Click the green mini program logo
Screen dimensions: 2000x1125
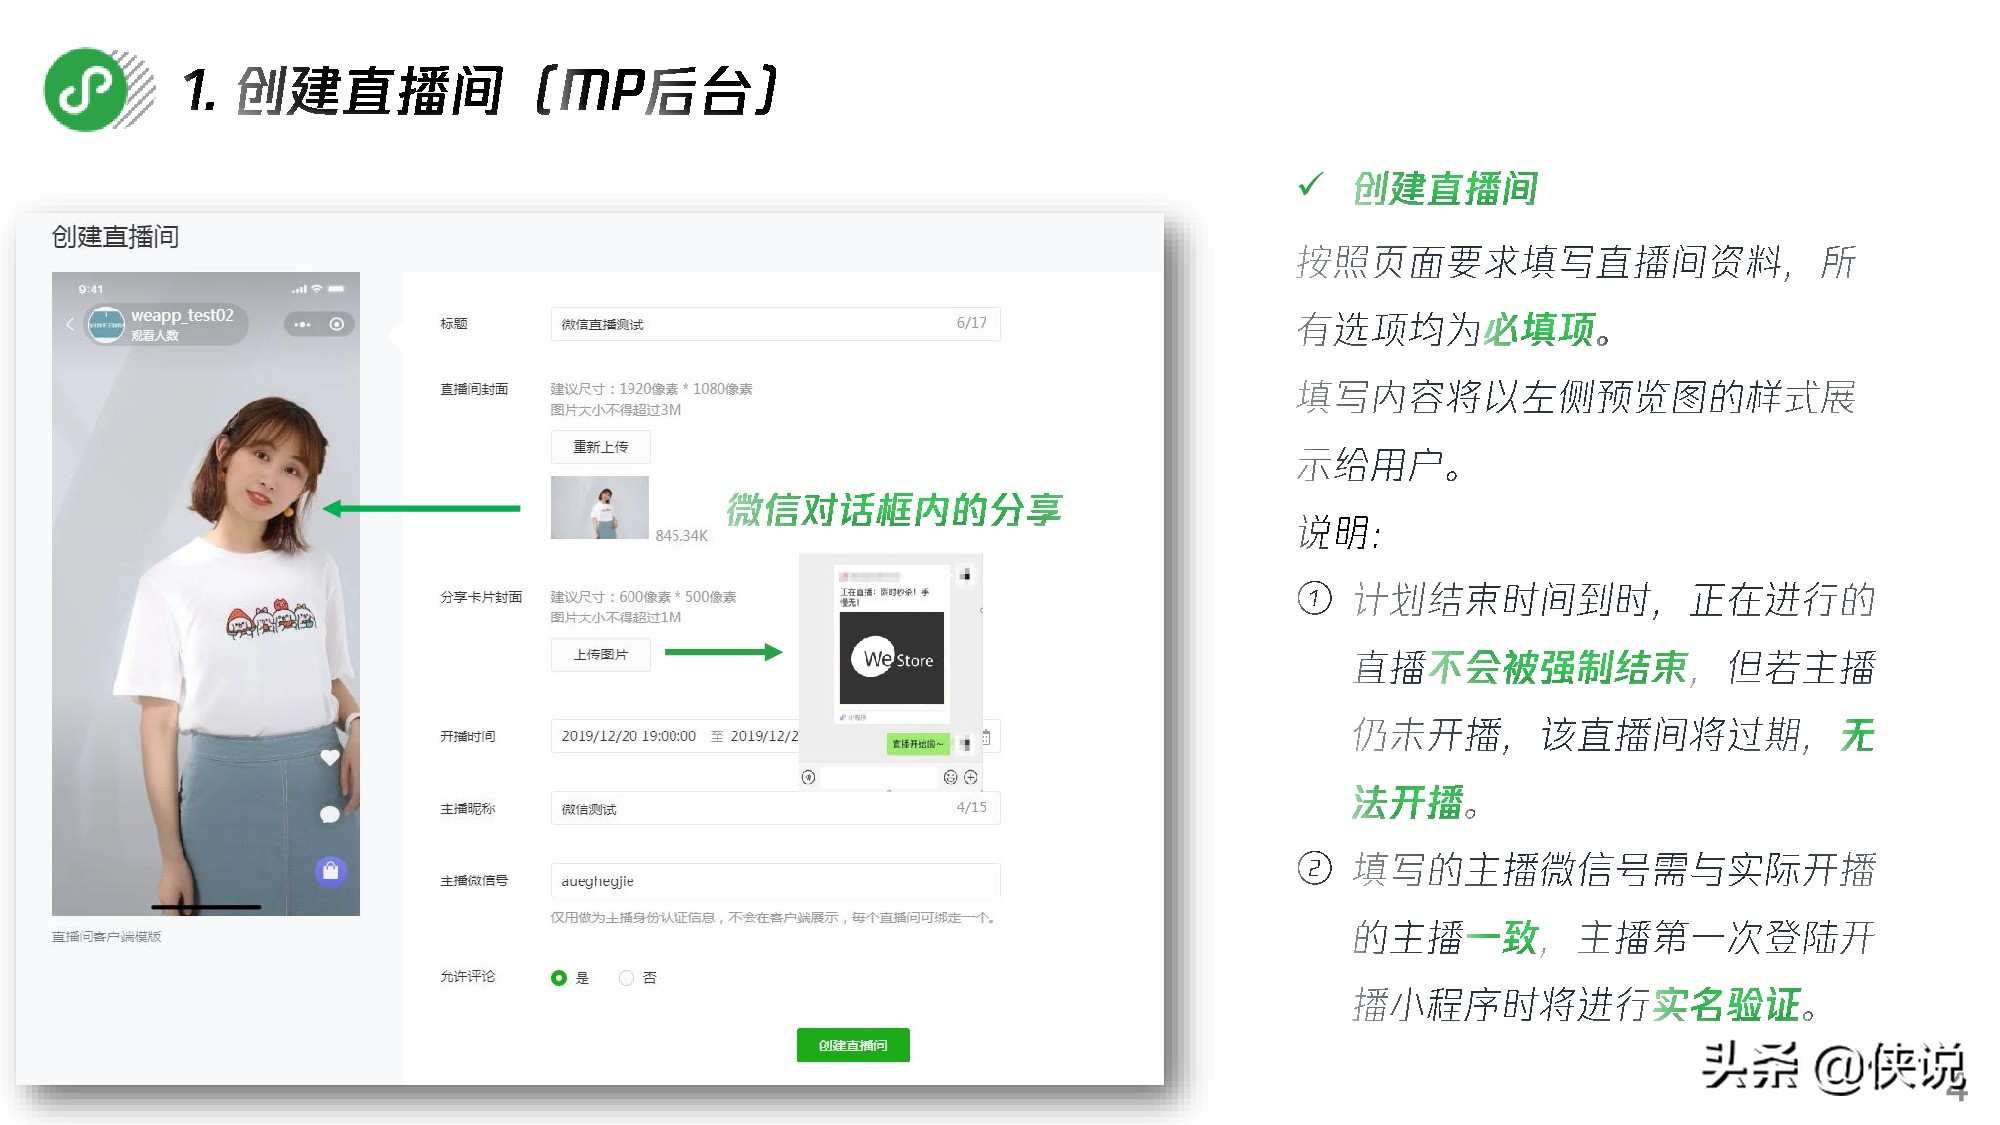click(x=86, y=90)
